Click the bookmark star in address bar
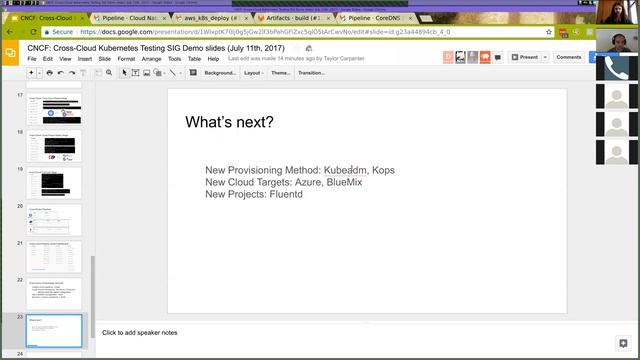The width and height of the screenshot is (640, 360). click(x=549, y=32)
